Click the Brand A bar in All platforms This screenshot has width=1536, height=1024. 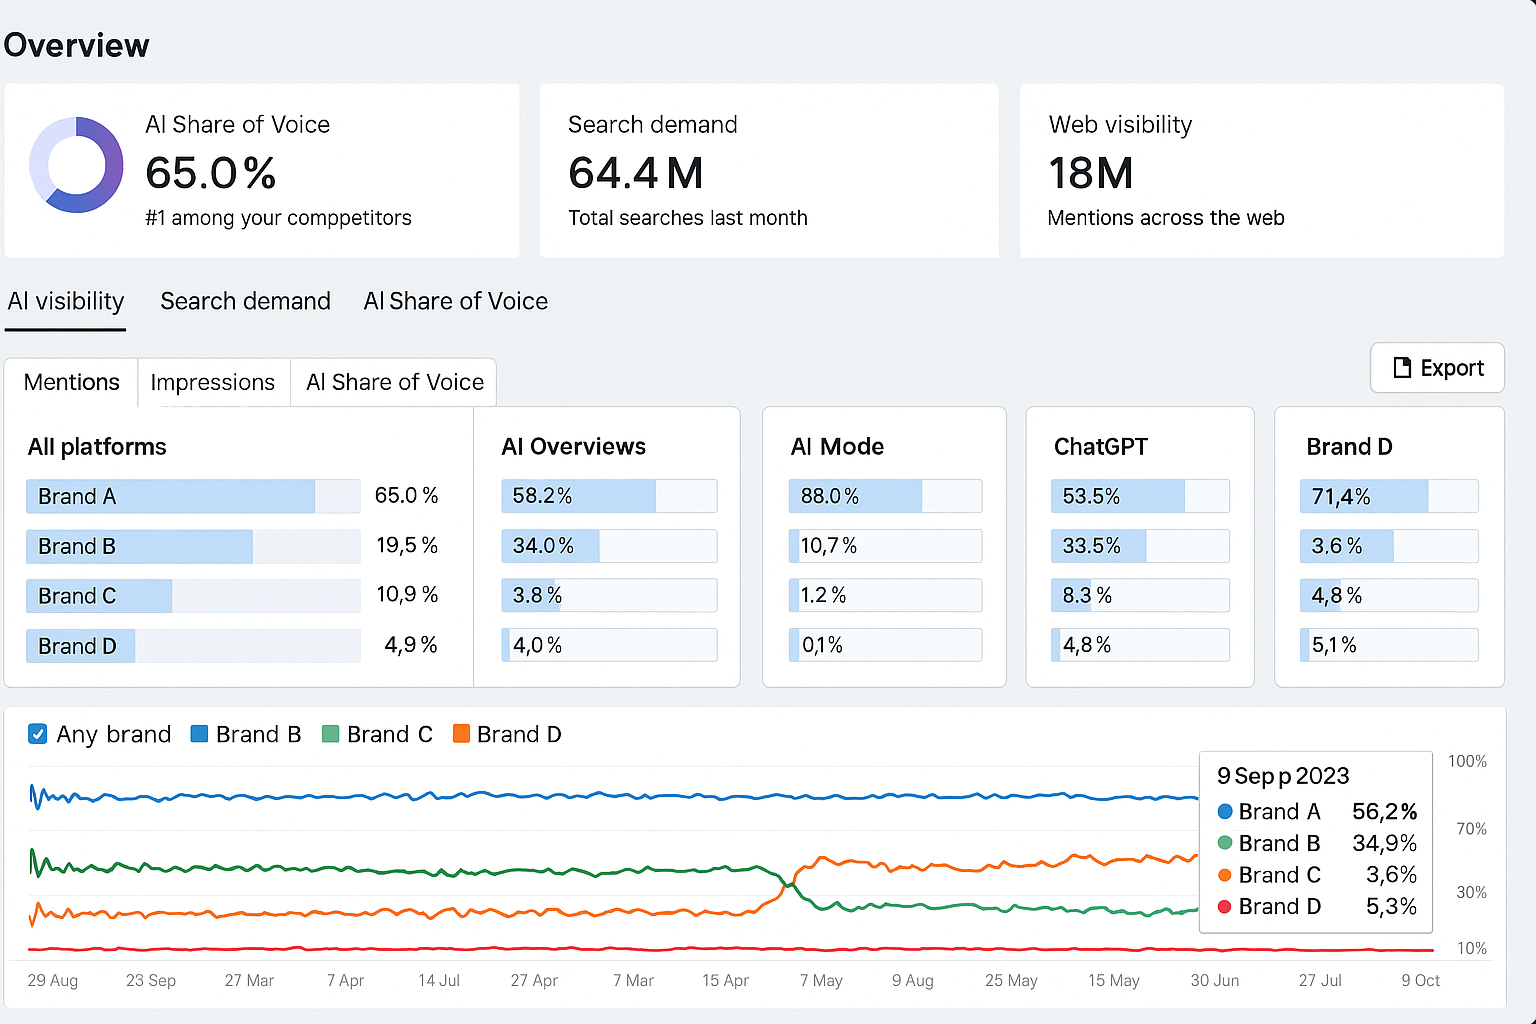click(170, 496)
